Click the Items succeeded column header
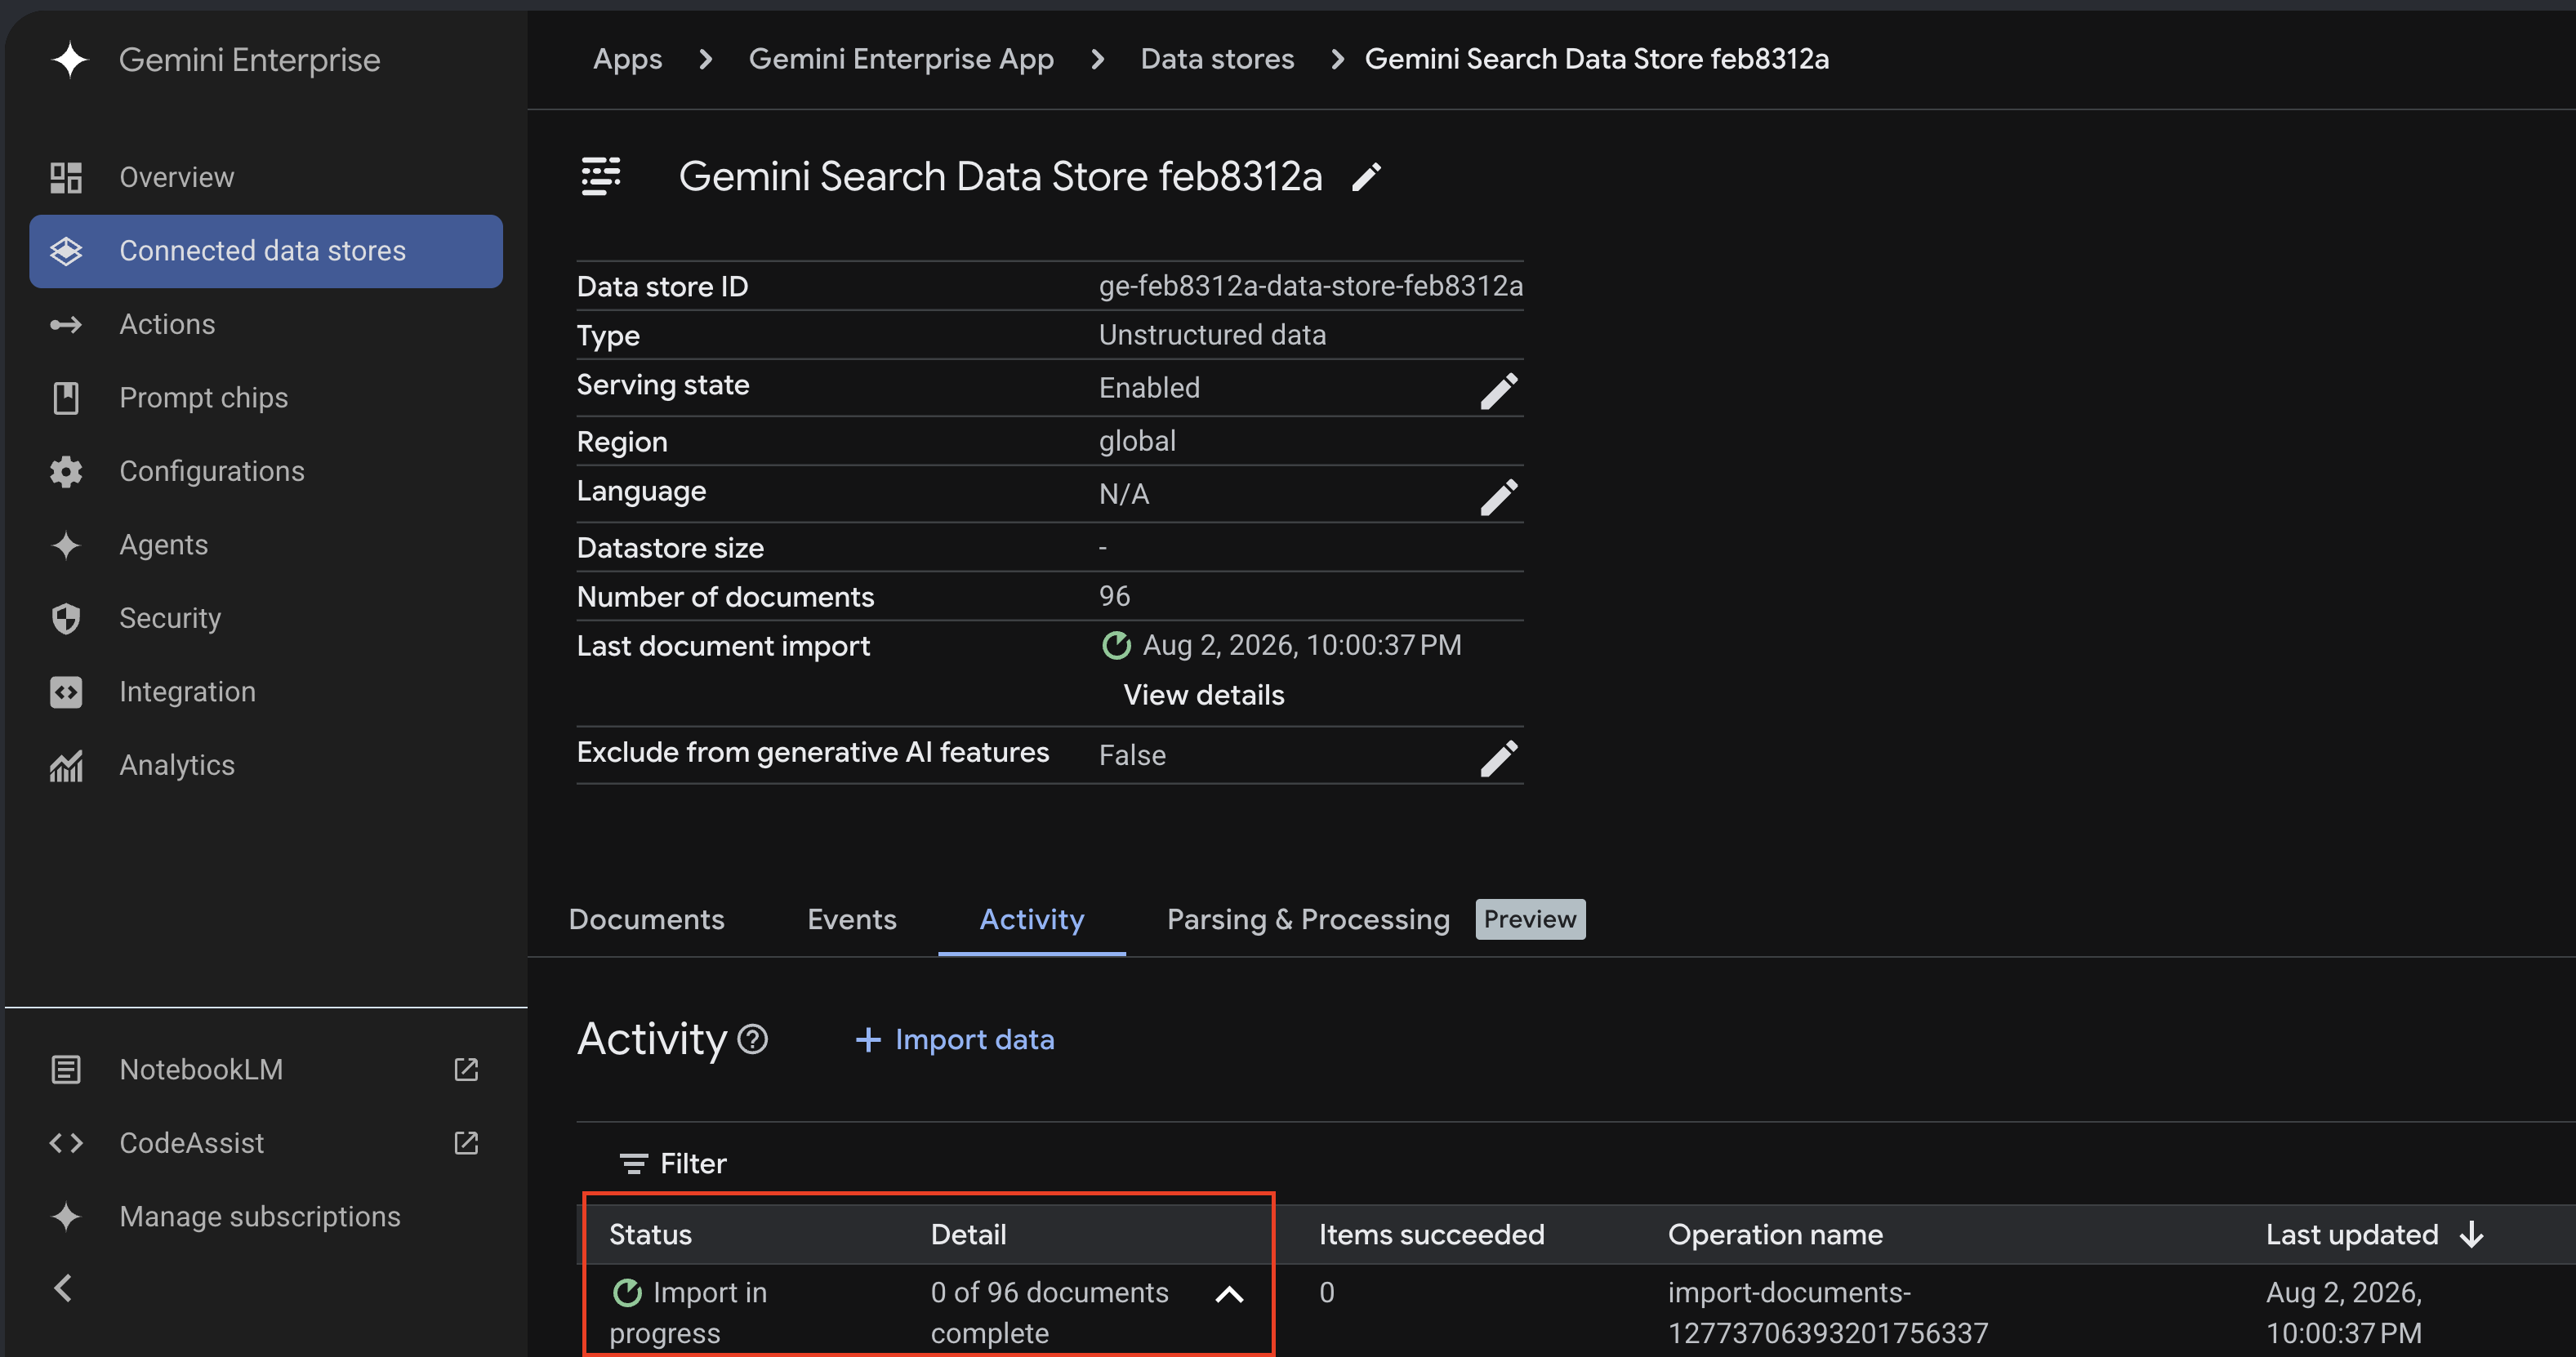Screen dimensions: 2576x1357 coord(1431,1235)
